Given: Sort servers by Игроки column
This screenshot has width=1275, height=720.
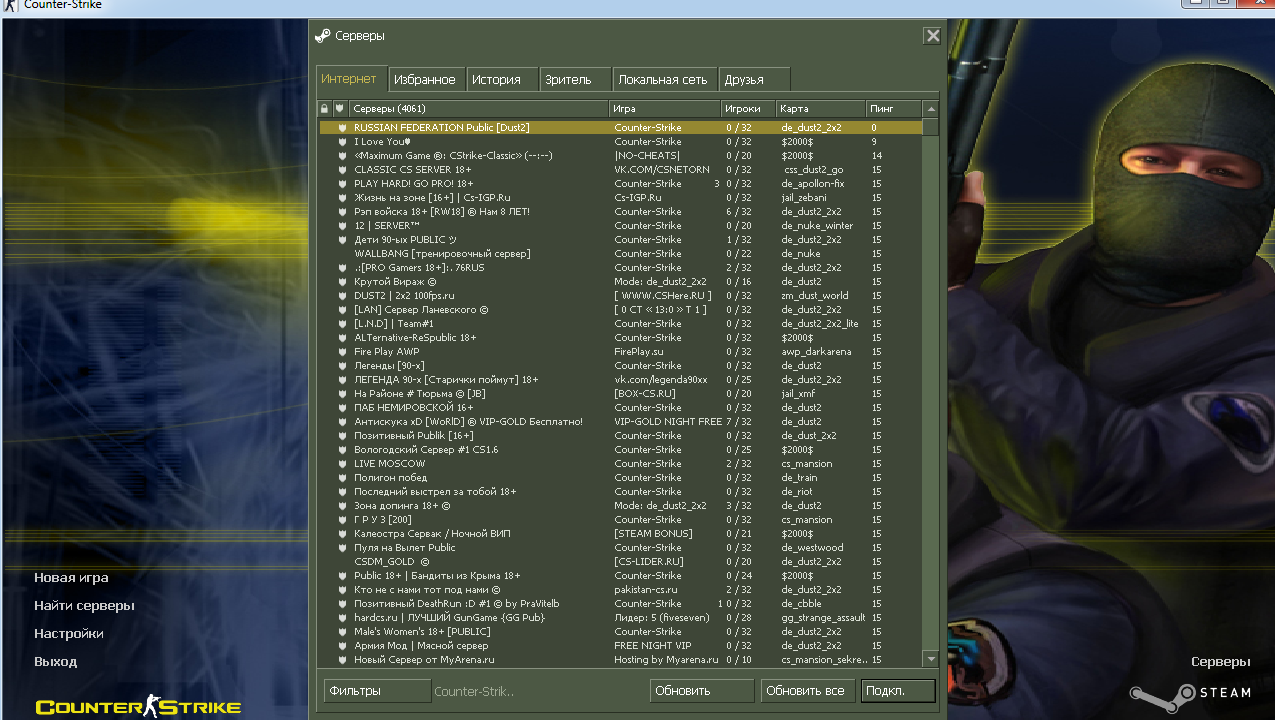Looking at the screenshot, I should 748,108.
